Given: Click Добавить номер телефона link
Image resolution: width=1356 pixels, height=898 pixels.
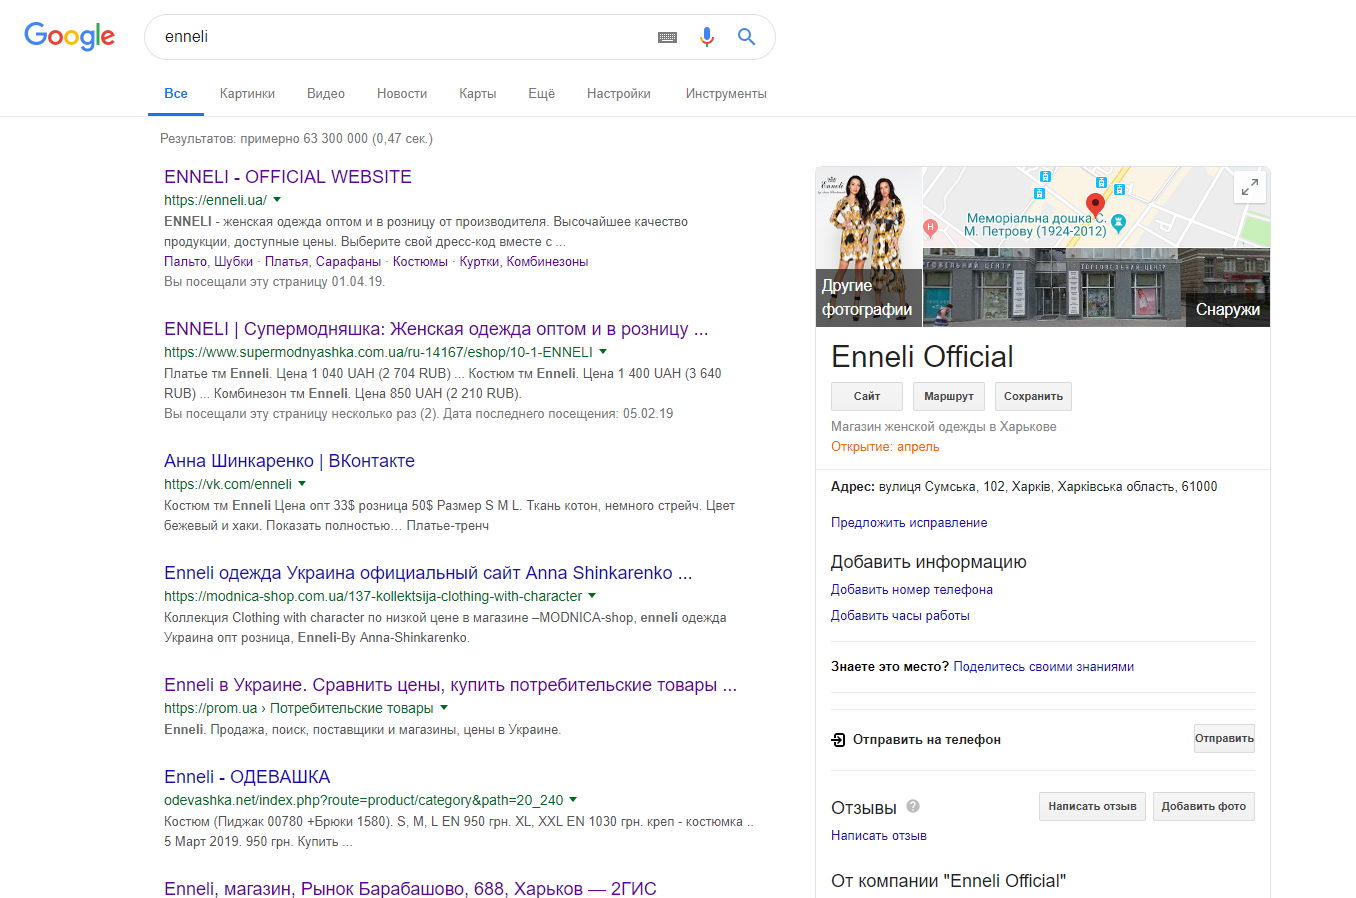Looking at the screenshot, I should [x=912, y=590].
